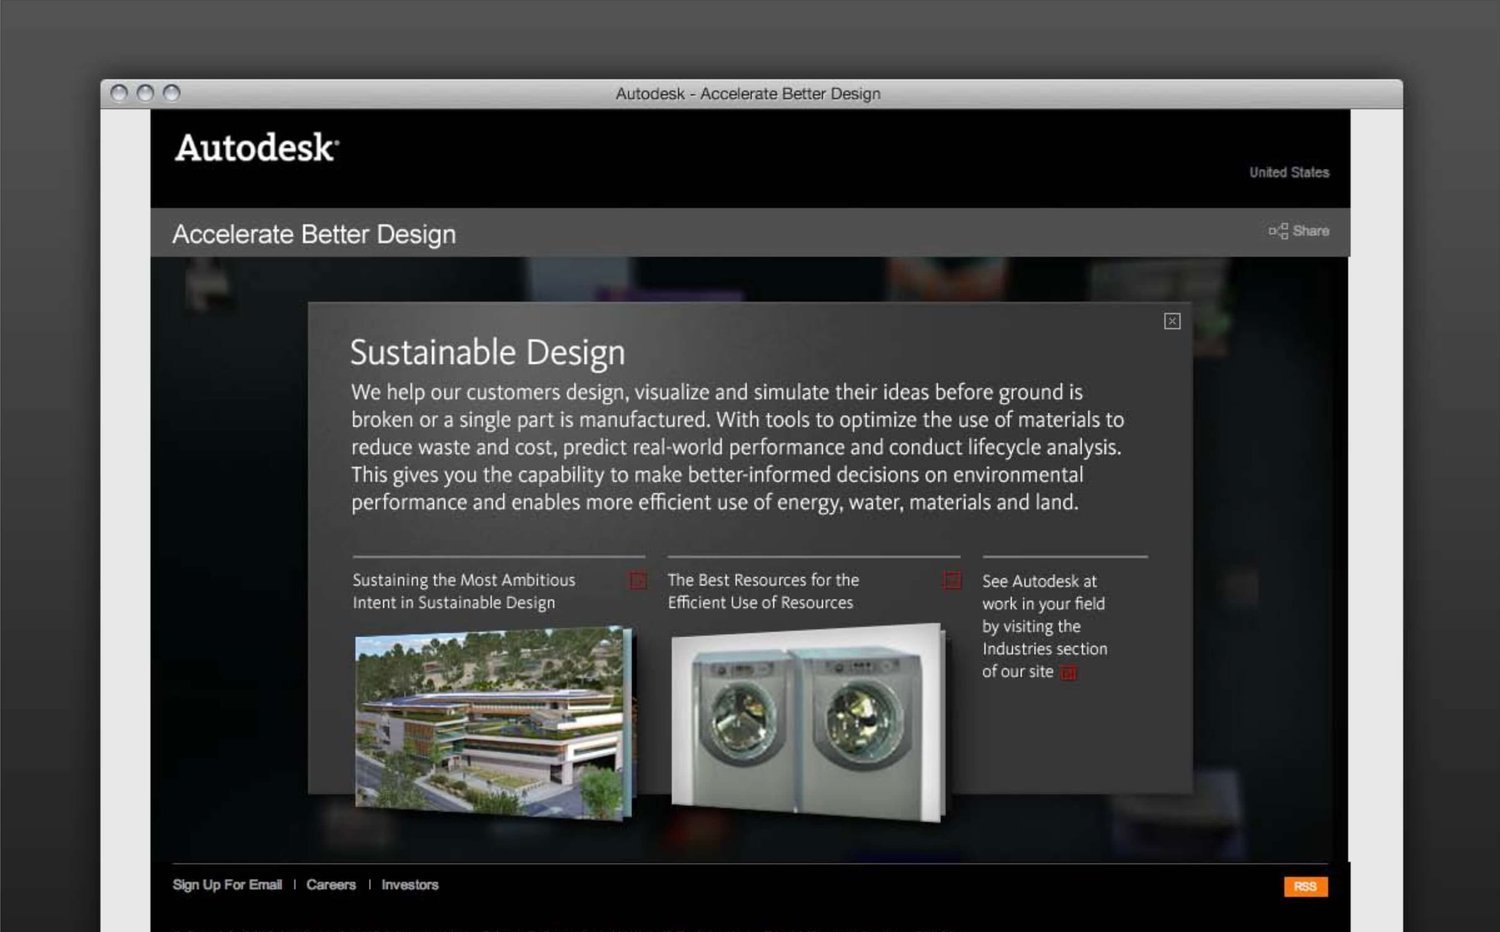Click the Sustainable Design title text

(487, 353)
